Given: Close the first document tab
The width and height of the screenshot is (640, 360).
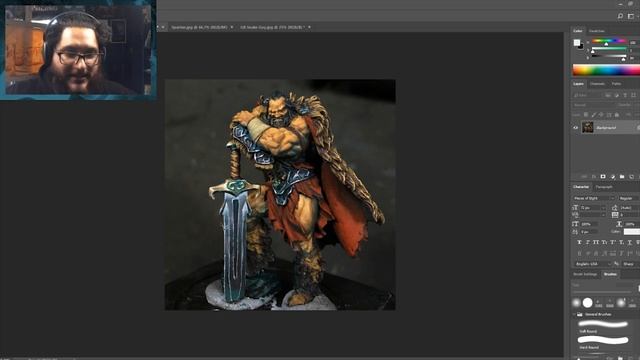Looking at the screenshot, I should [232, 27].
